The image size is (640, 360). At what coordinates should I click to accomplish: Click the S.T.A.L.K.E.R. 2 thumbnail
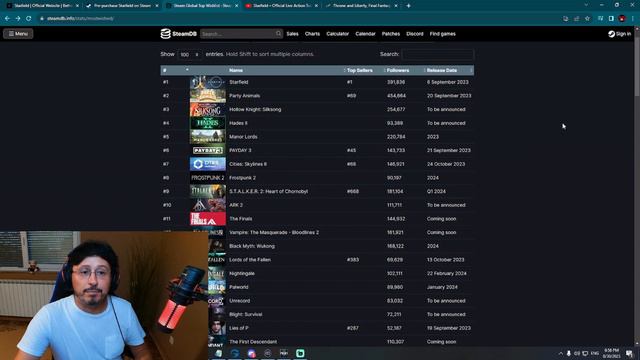coord(208,191)
